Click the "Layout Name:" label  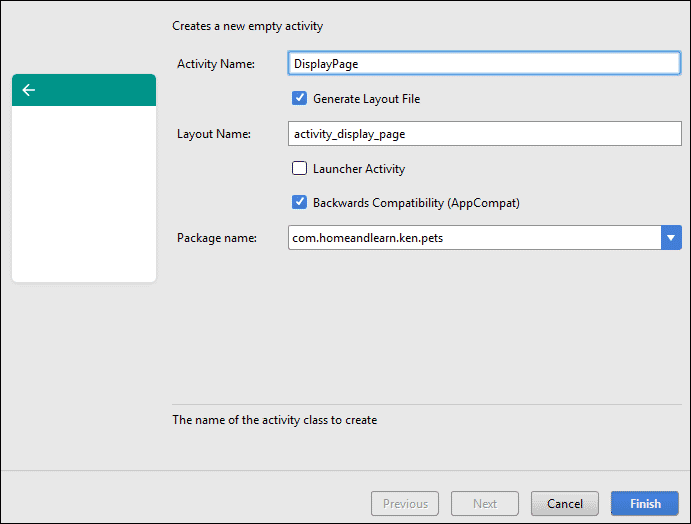pyautogui.click(x=213, y=134)
